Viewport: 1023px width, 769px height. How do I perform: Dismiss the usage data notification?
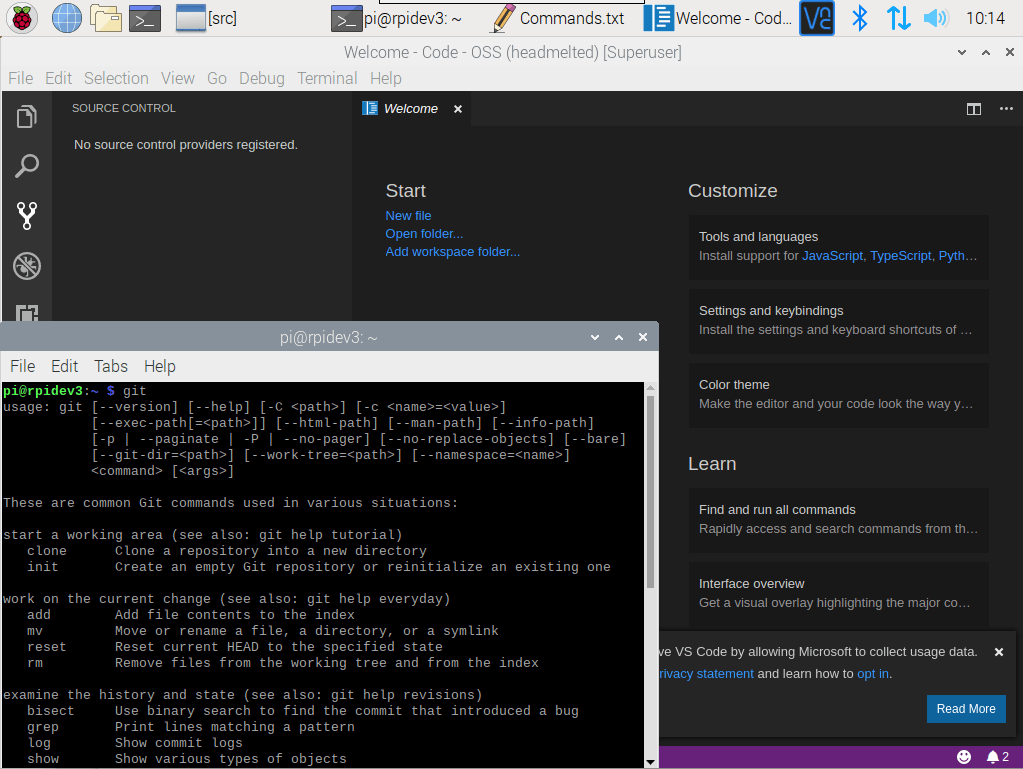pos(998,652)
